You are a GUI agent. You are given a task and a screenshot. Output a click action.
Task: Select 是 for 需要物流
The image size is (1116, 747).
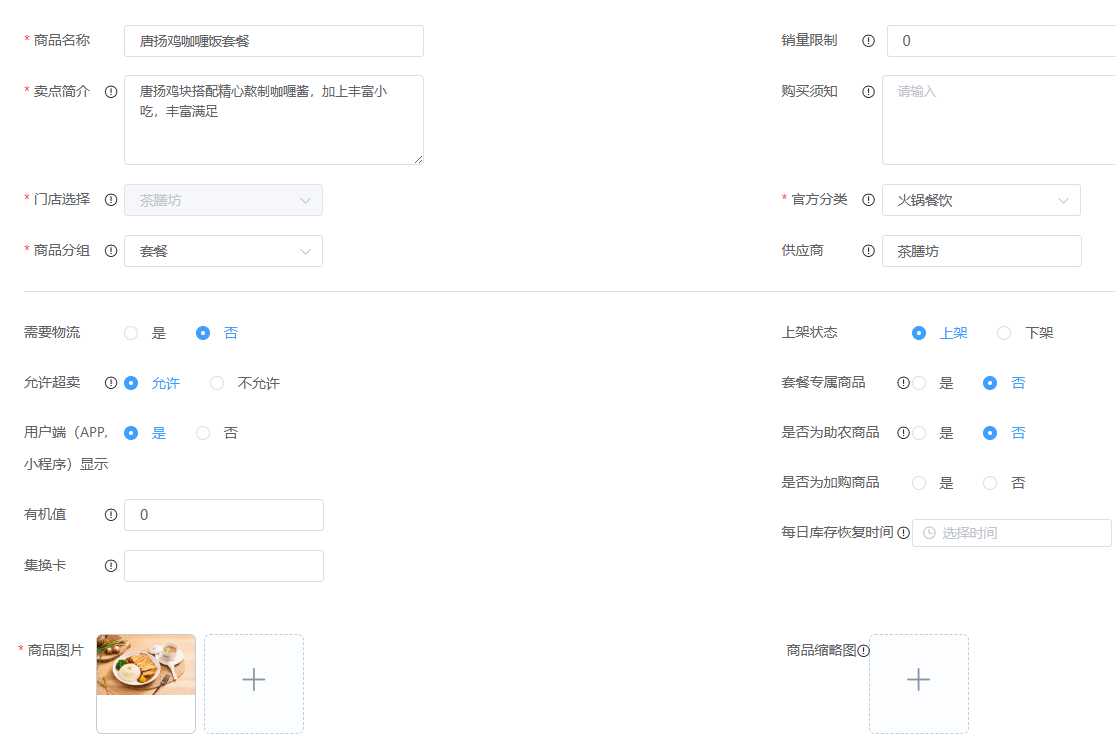click(131, 333)
